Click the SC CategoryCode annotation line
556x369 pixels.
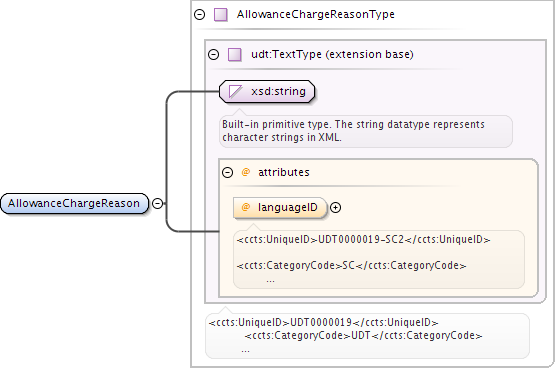pos(351,265)
